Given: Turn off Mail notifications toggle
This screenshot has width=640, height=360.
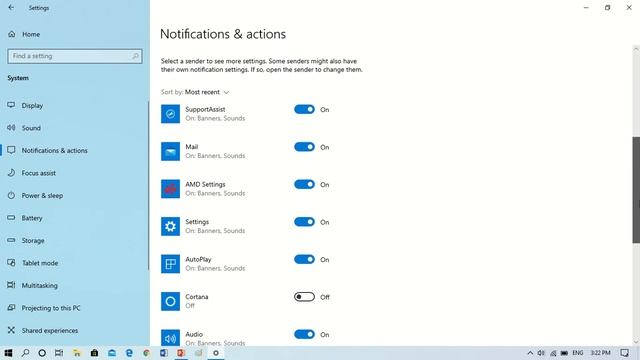Looking at the screenshot, I should [x=304, y=147].
